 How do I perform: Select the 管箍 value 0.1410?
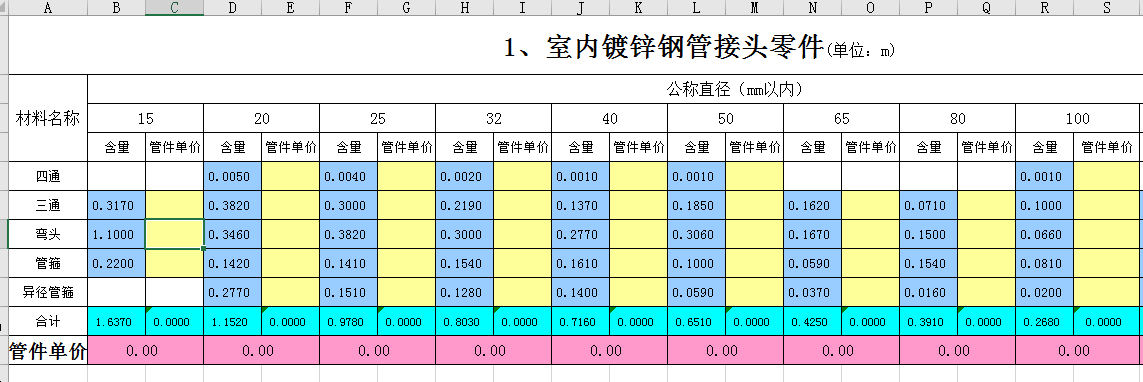[x=348, y=263]
